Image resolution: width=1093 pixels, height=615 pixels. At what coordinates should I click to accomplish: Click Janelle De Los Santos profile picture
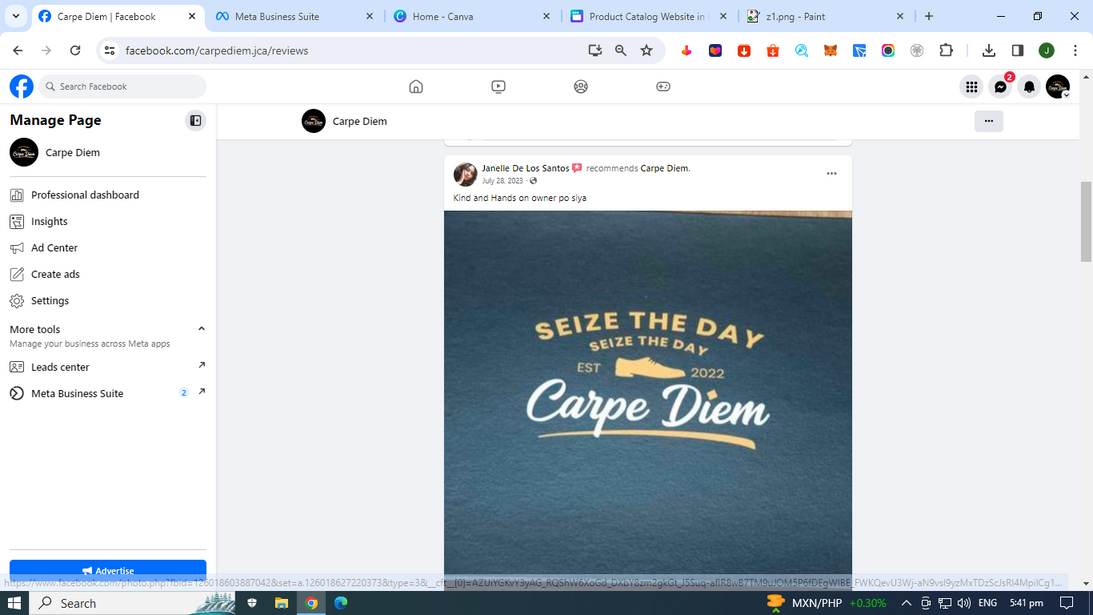pyautogui.click(x=466, y=174)
